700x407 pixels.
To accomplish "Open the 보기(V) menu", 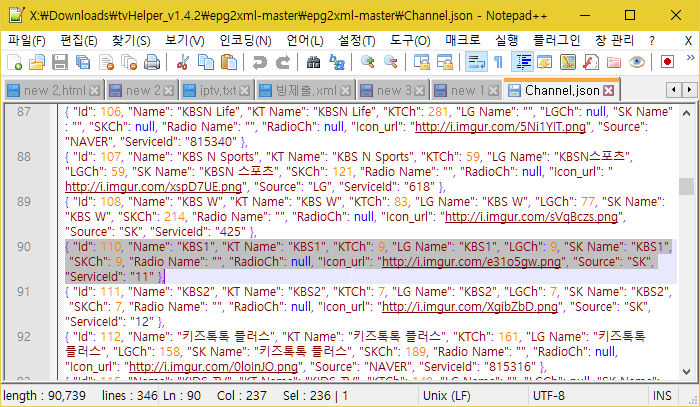I will coord(185,41).
